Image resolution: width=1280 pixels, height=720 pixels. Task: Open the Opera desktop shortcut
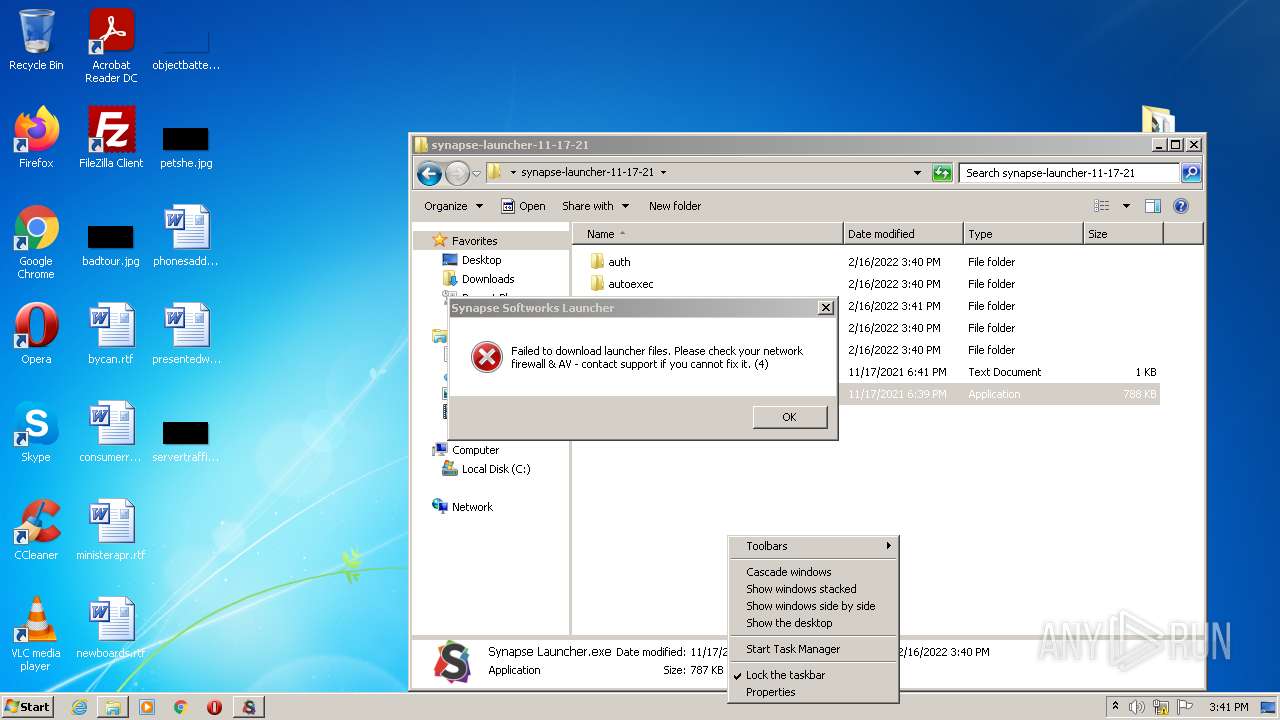tap(36, 334)
